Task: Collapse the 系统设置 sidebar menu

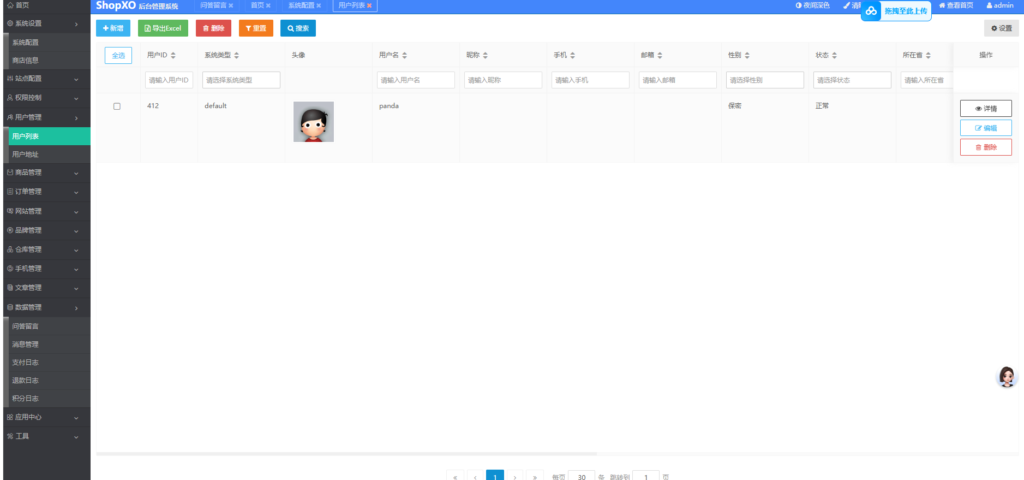Action: [46, 24]
